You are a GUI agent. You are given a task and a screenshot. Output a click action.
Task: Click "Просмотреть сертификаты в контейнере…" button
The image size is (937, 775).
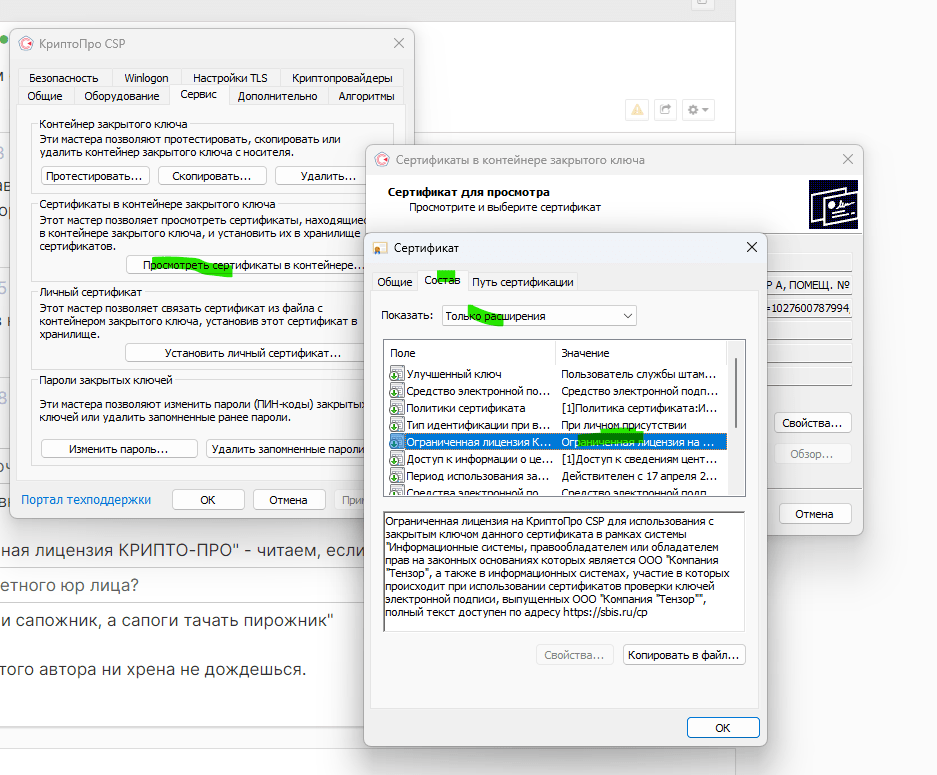(246, 265)
